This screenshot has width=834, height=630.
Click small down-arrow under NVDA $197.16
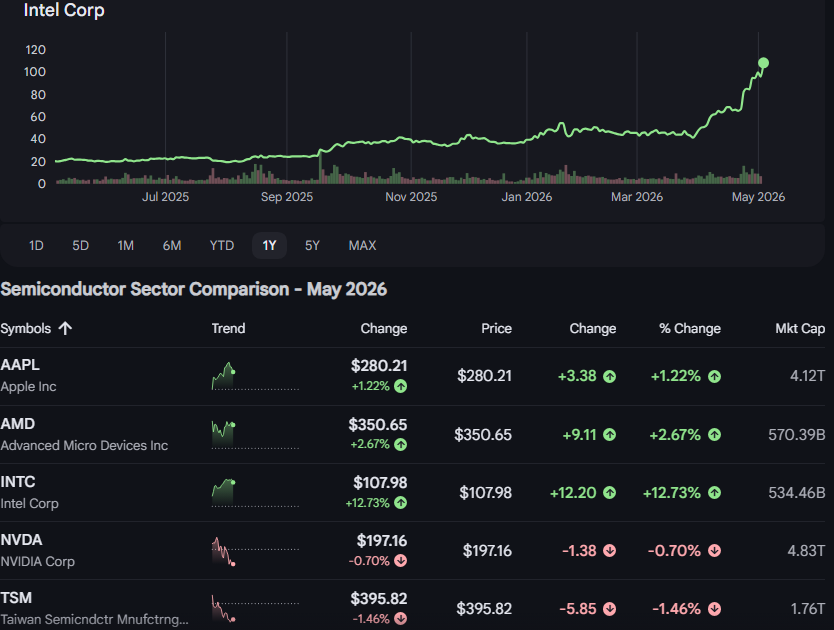(401, 561)
